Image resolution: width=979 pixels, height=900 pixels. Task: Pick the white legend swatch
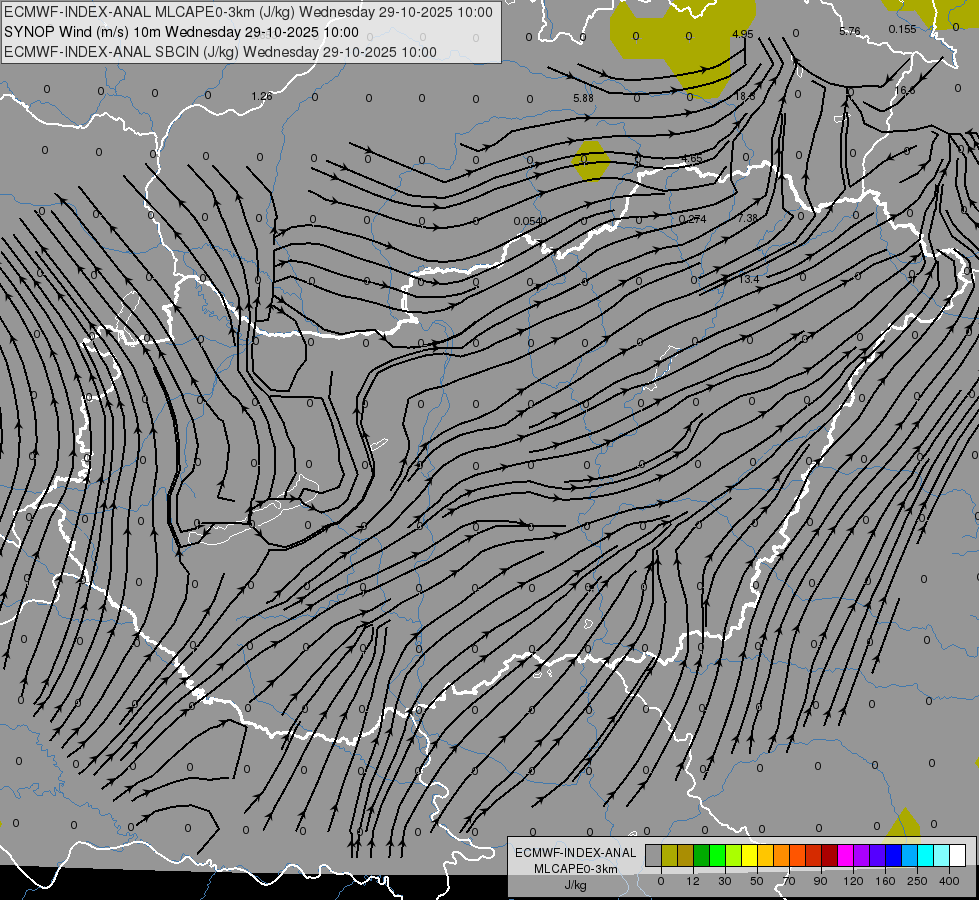coord(958,855)
